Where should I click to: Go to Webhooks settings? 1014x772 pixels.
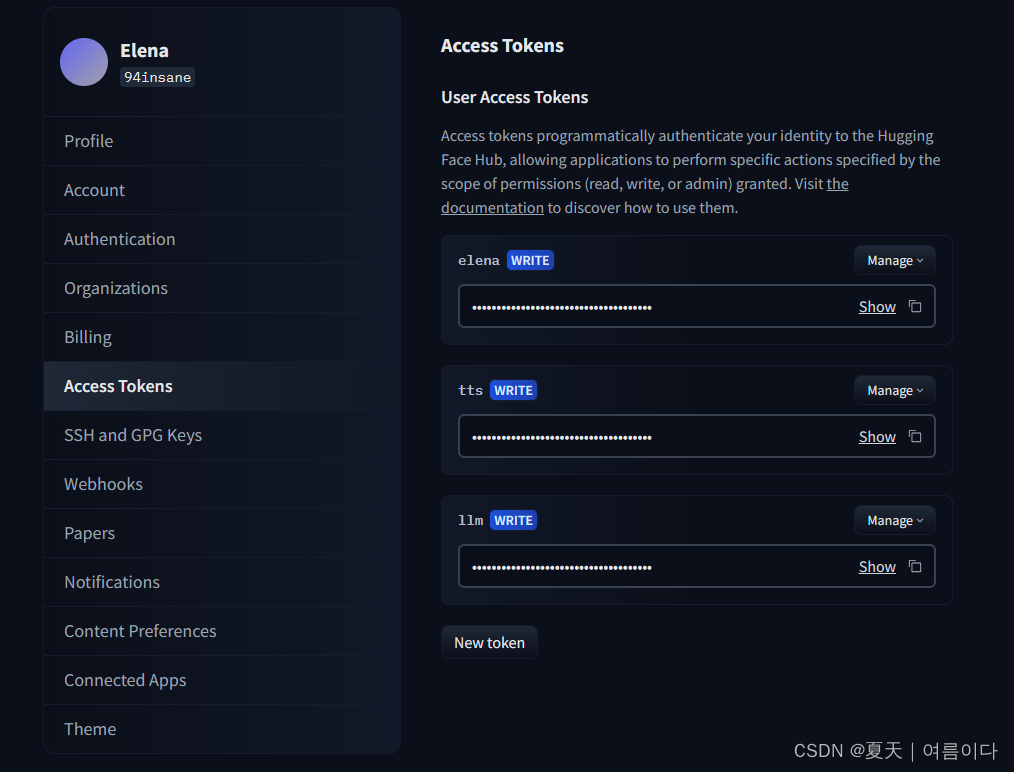pyautogui.click(x=222, y=484)
